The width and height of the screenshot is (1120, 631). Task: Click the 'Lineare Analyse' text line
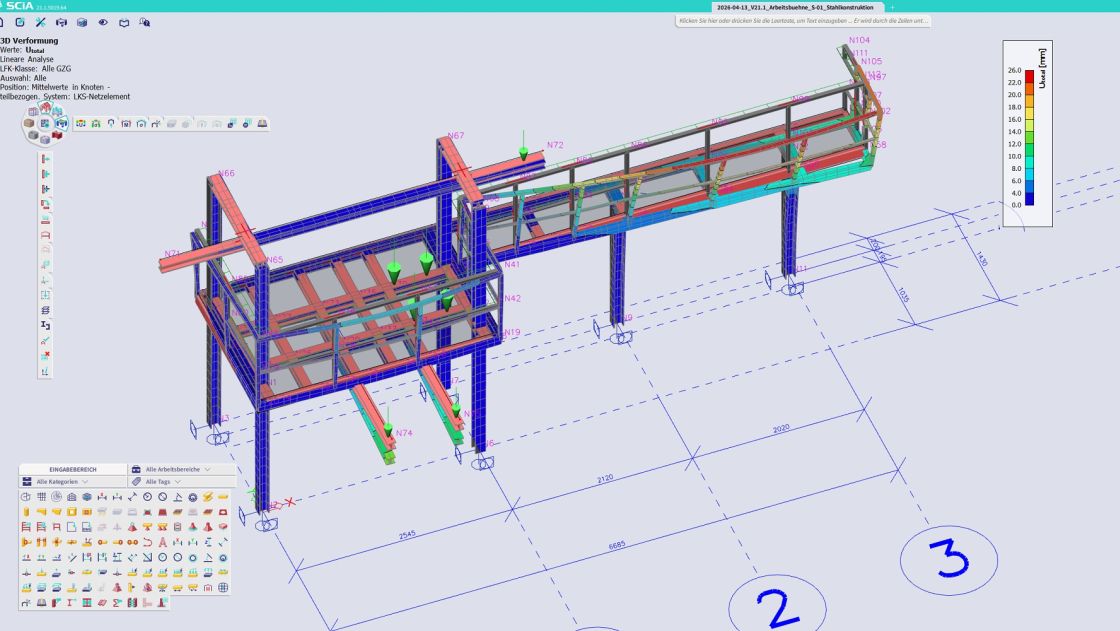click(26, 59)
